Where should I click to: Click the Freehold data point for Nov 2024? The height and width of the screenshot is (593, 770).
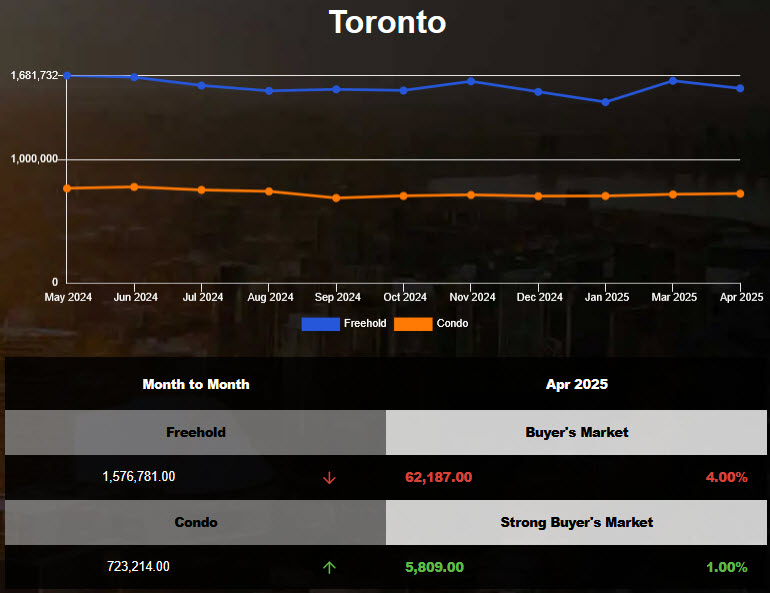[x=471, y=81]
